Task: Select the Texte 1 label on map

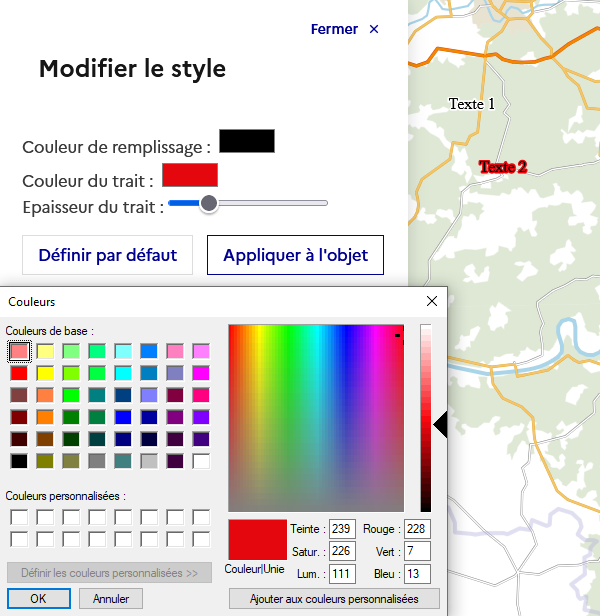Action: pyautogui.click(x=472, y=104)
